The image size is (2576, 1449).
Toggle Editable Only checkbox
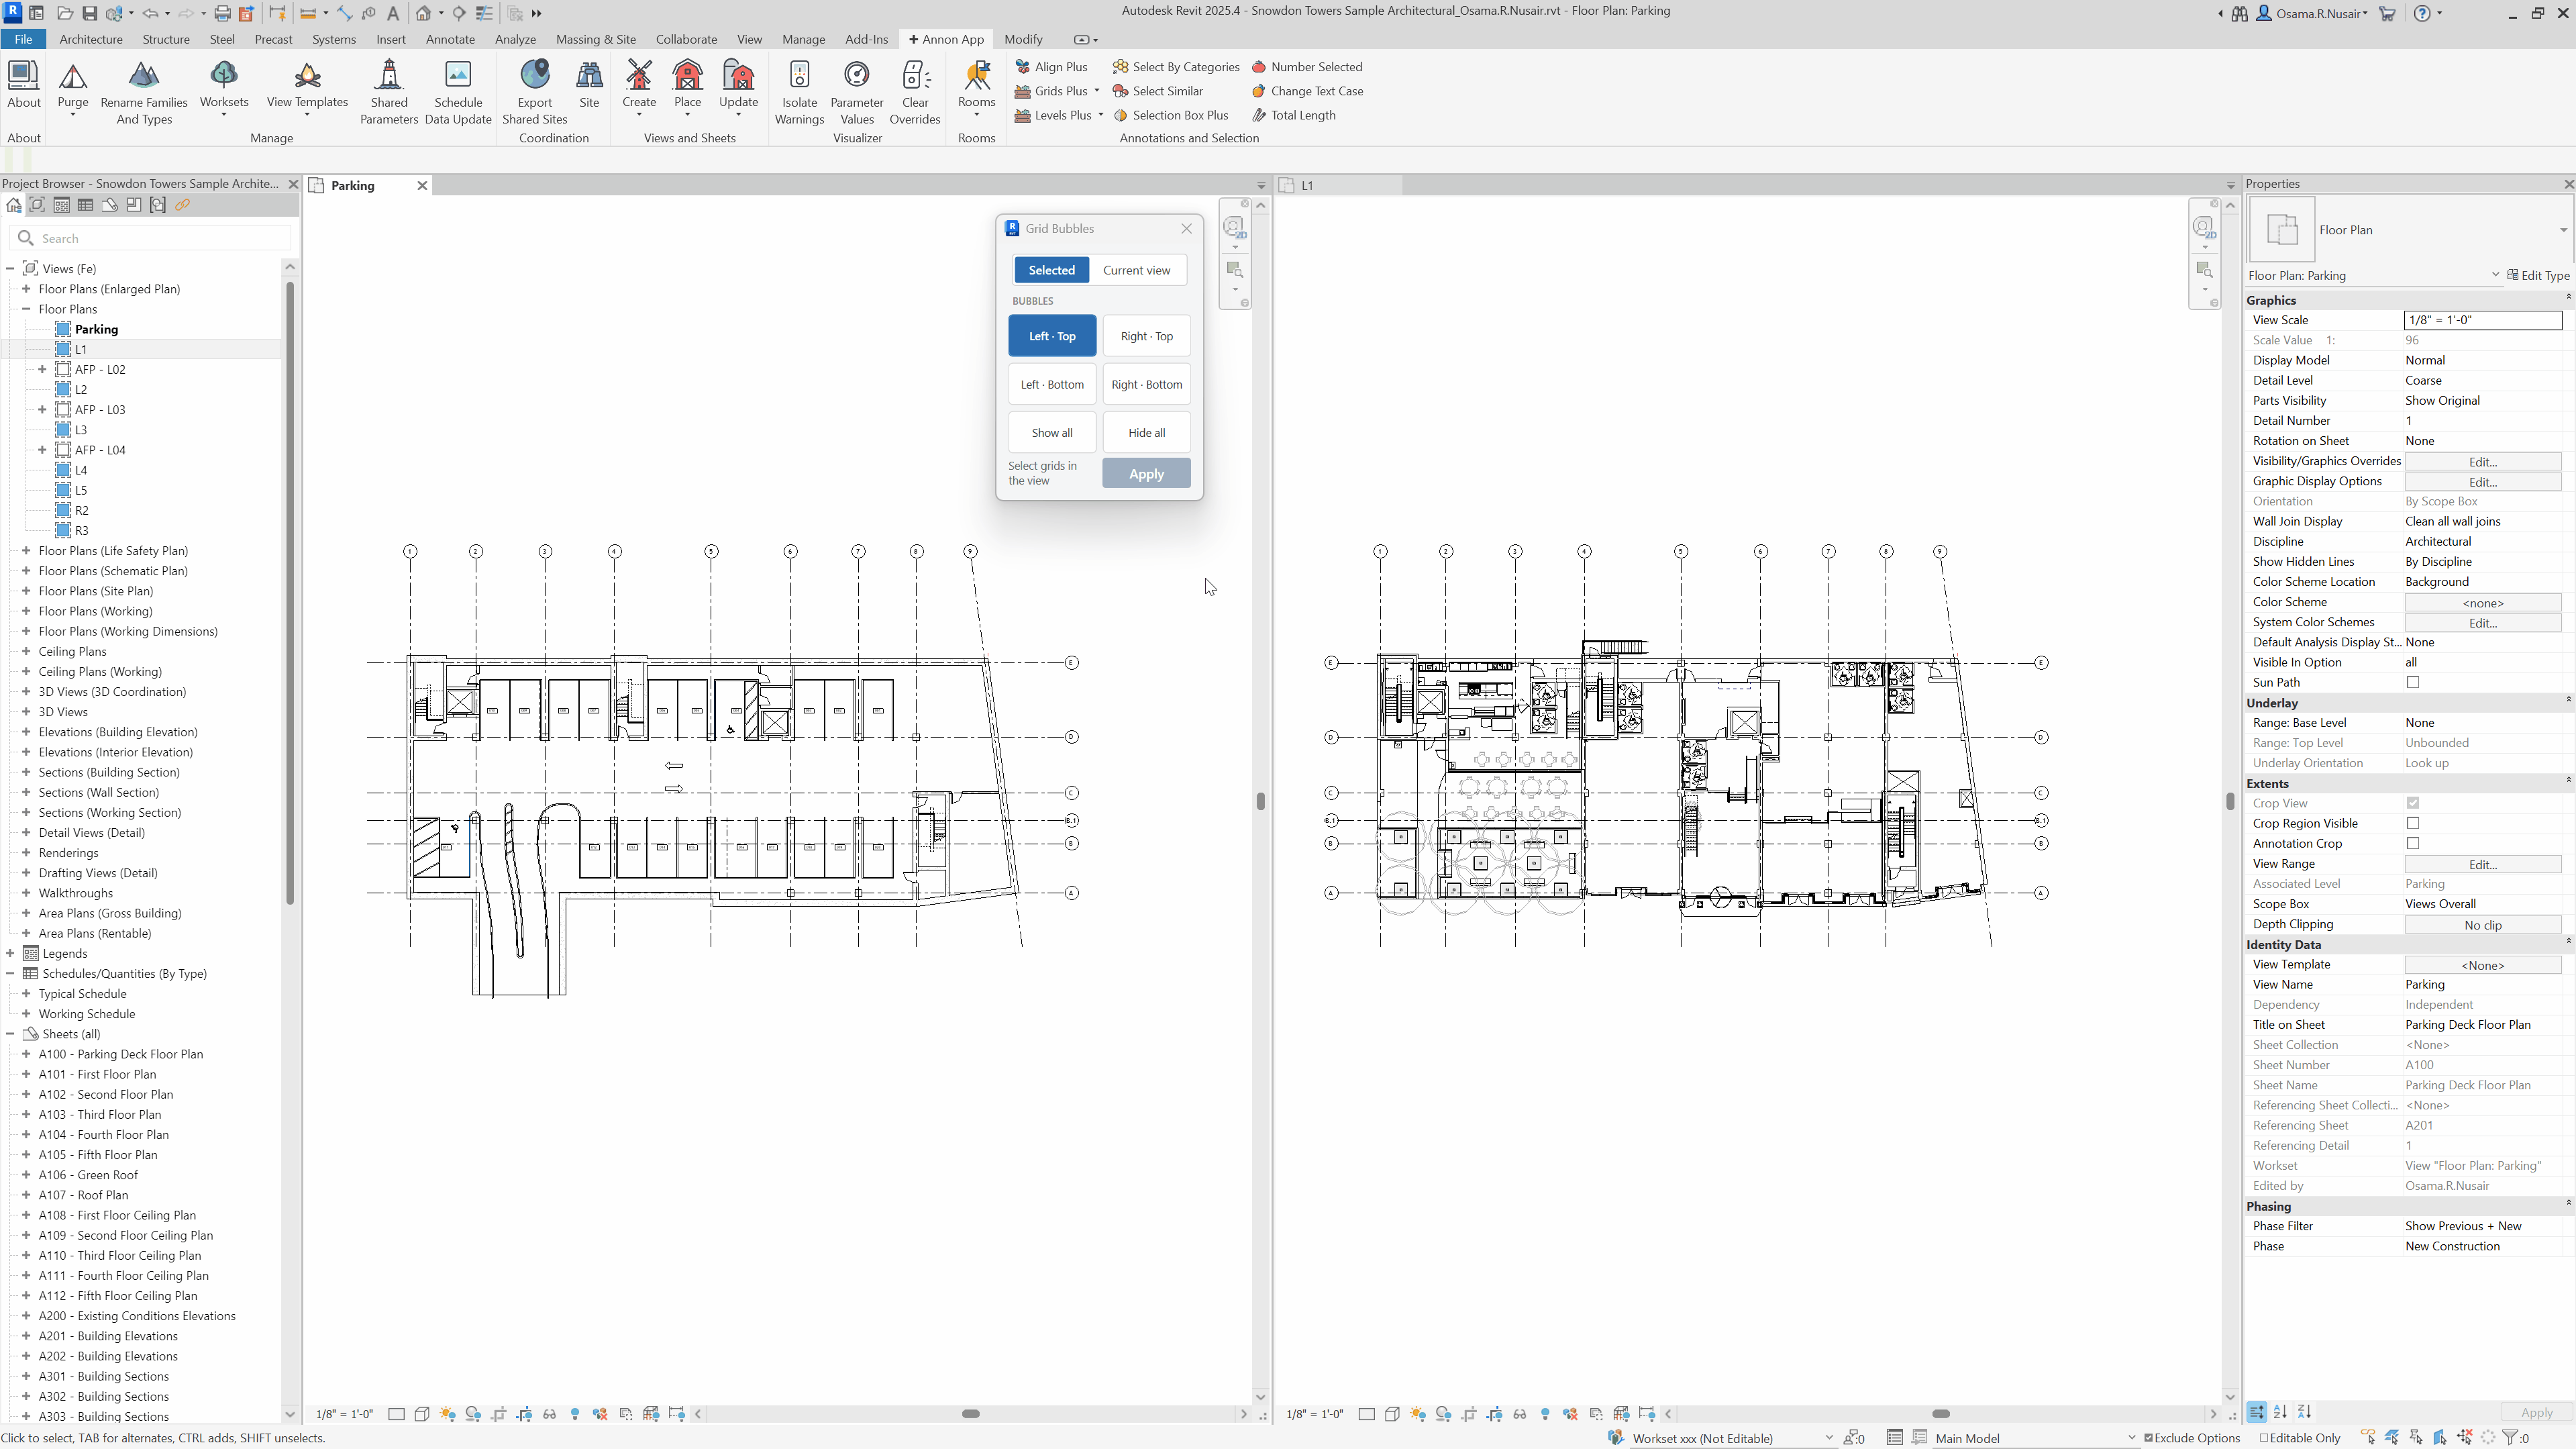[x=2265, y=1438]
